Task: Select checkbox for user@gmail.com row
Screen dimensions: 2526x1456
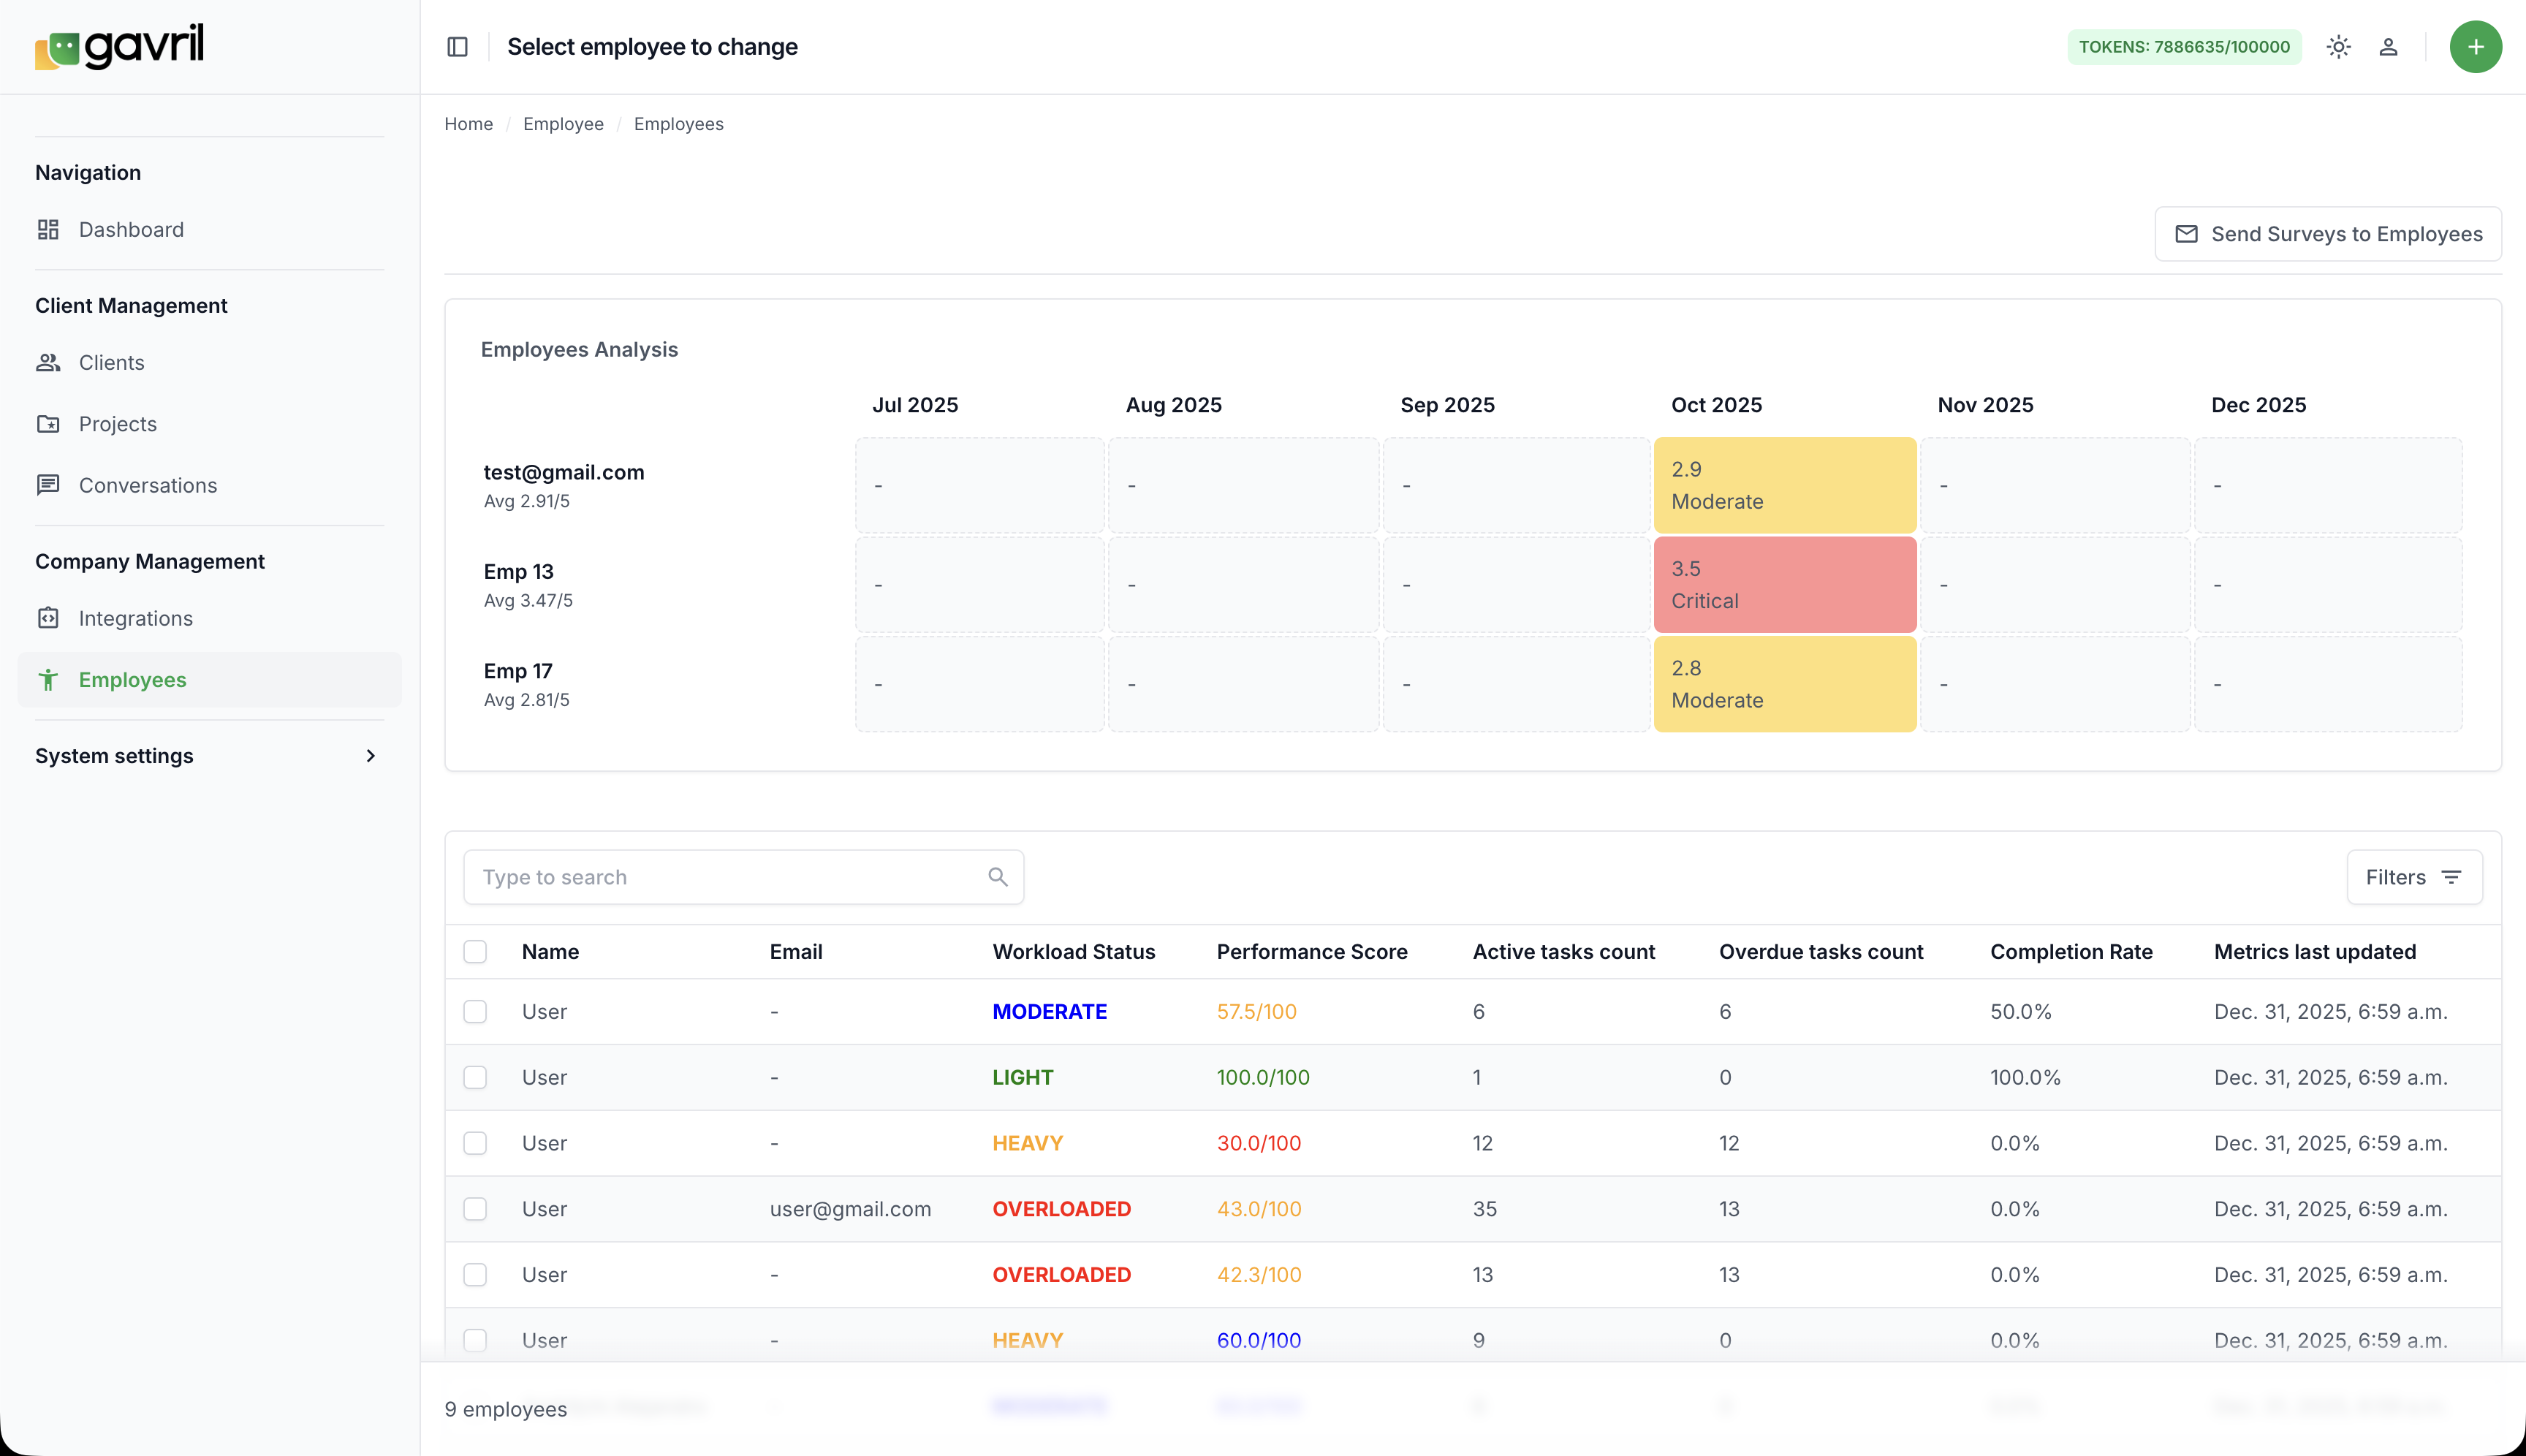Action: coord(475,1209)
